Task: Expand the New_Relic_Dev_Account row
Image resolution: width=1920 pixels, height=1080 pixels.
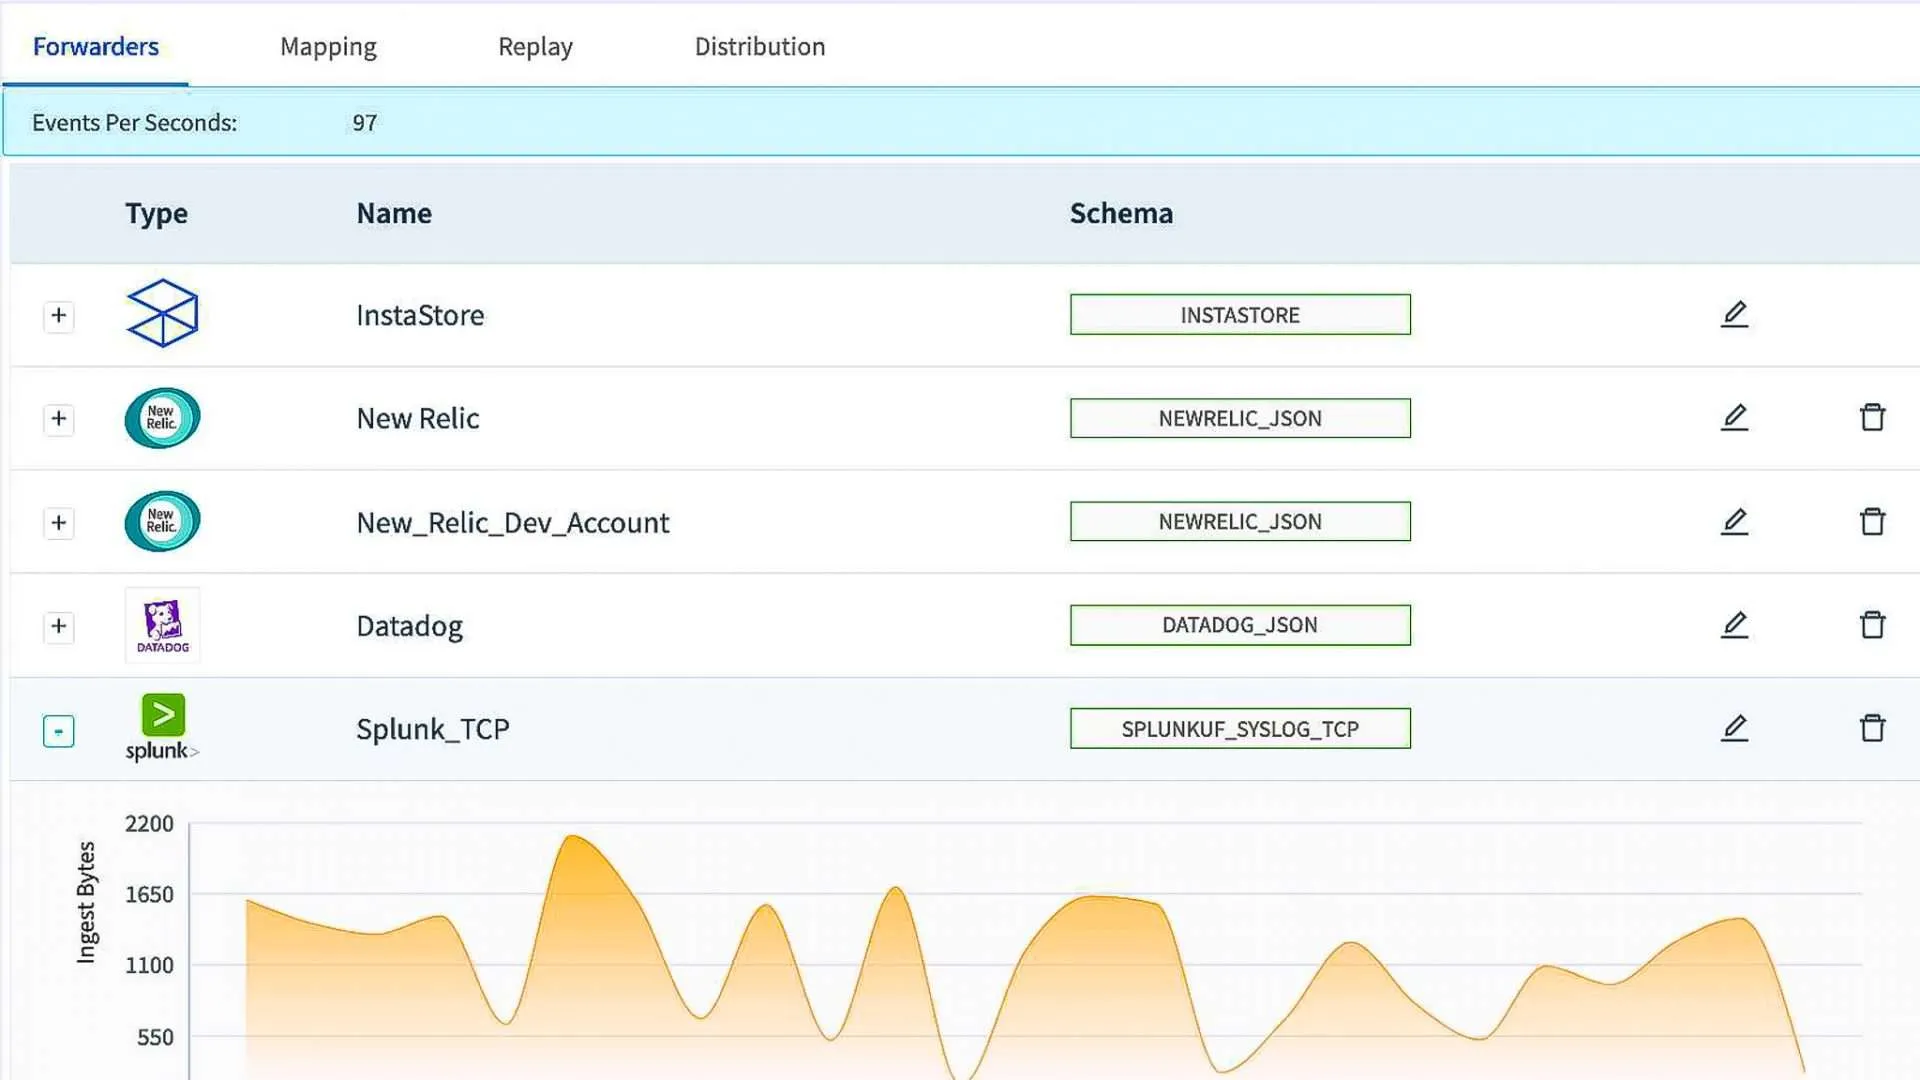Action: tap(59, 523)
